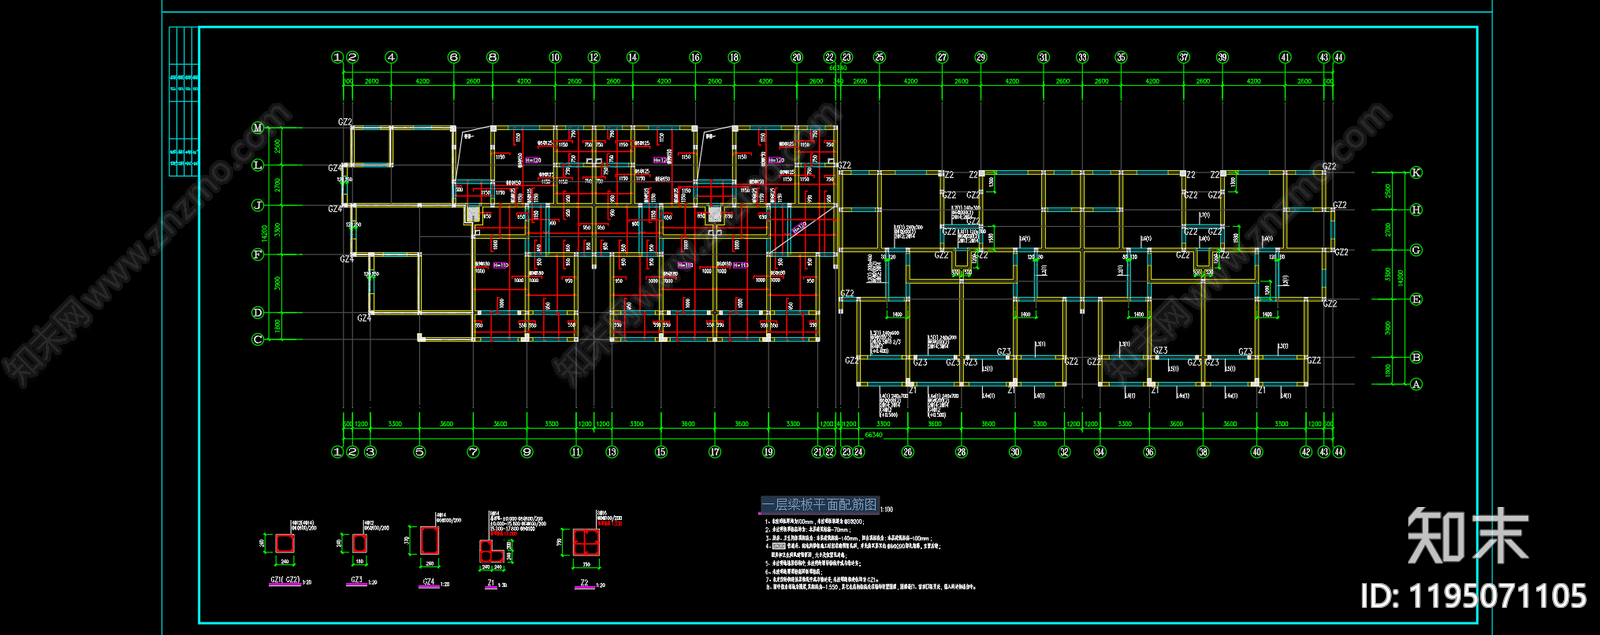Click grid axis bubble K
Screen dimensions: 1600x635
coord(1416,173)
